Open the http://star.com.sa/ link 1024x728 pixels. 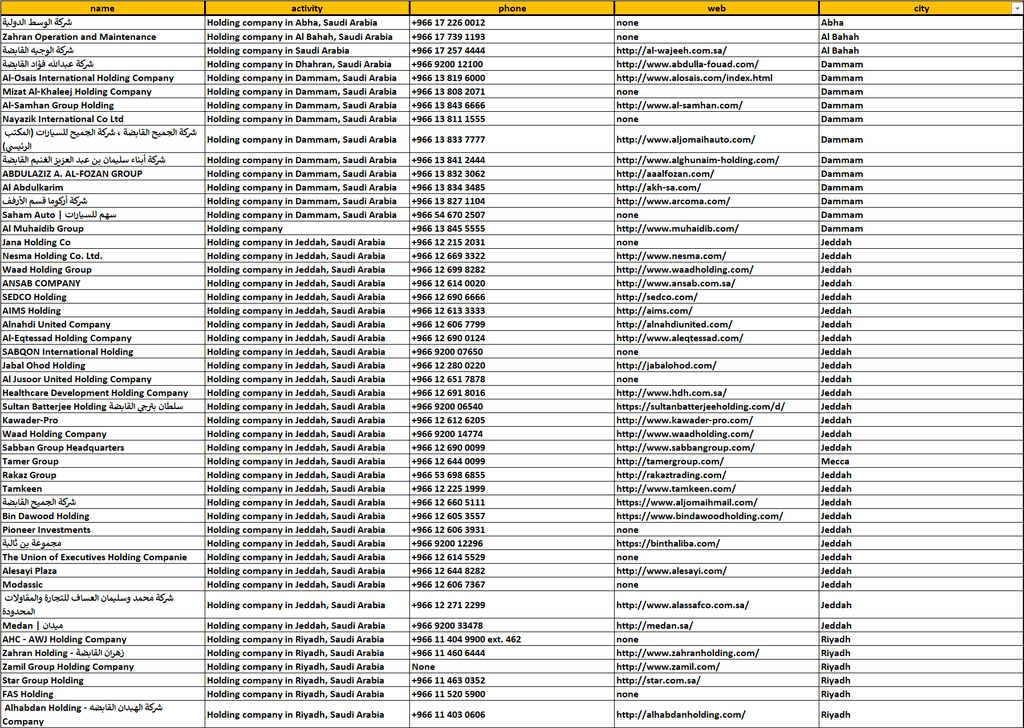658,680
